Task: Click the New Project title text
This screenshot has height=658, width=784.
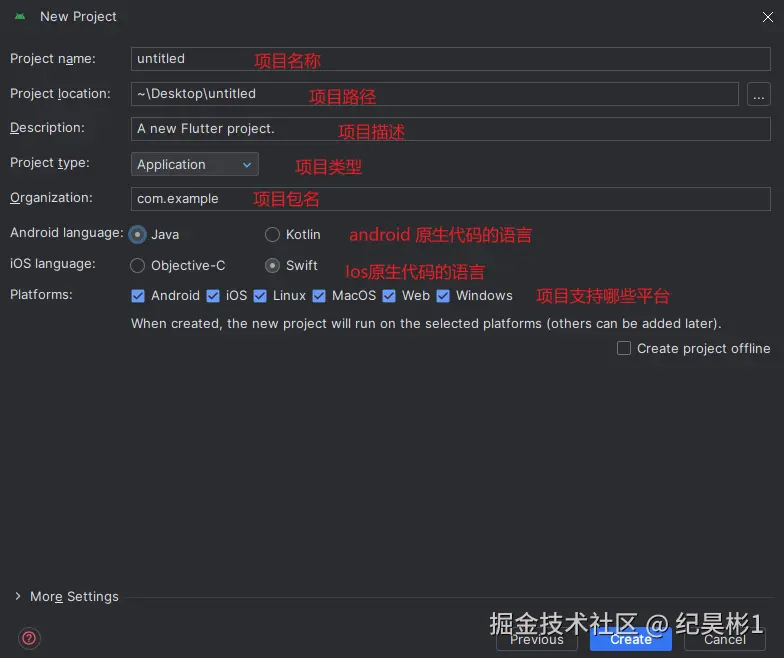Action: (78, 16)
